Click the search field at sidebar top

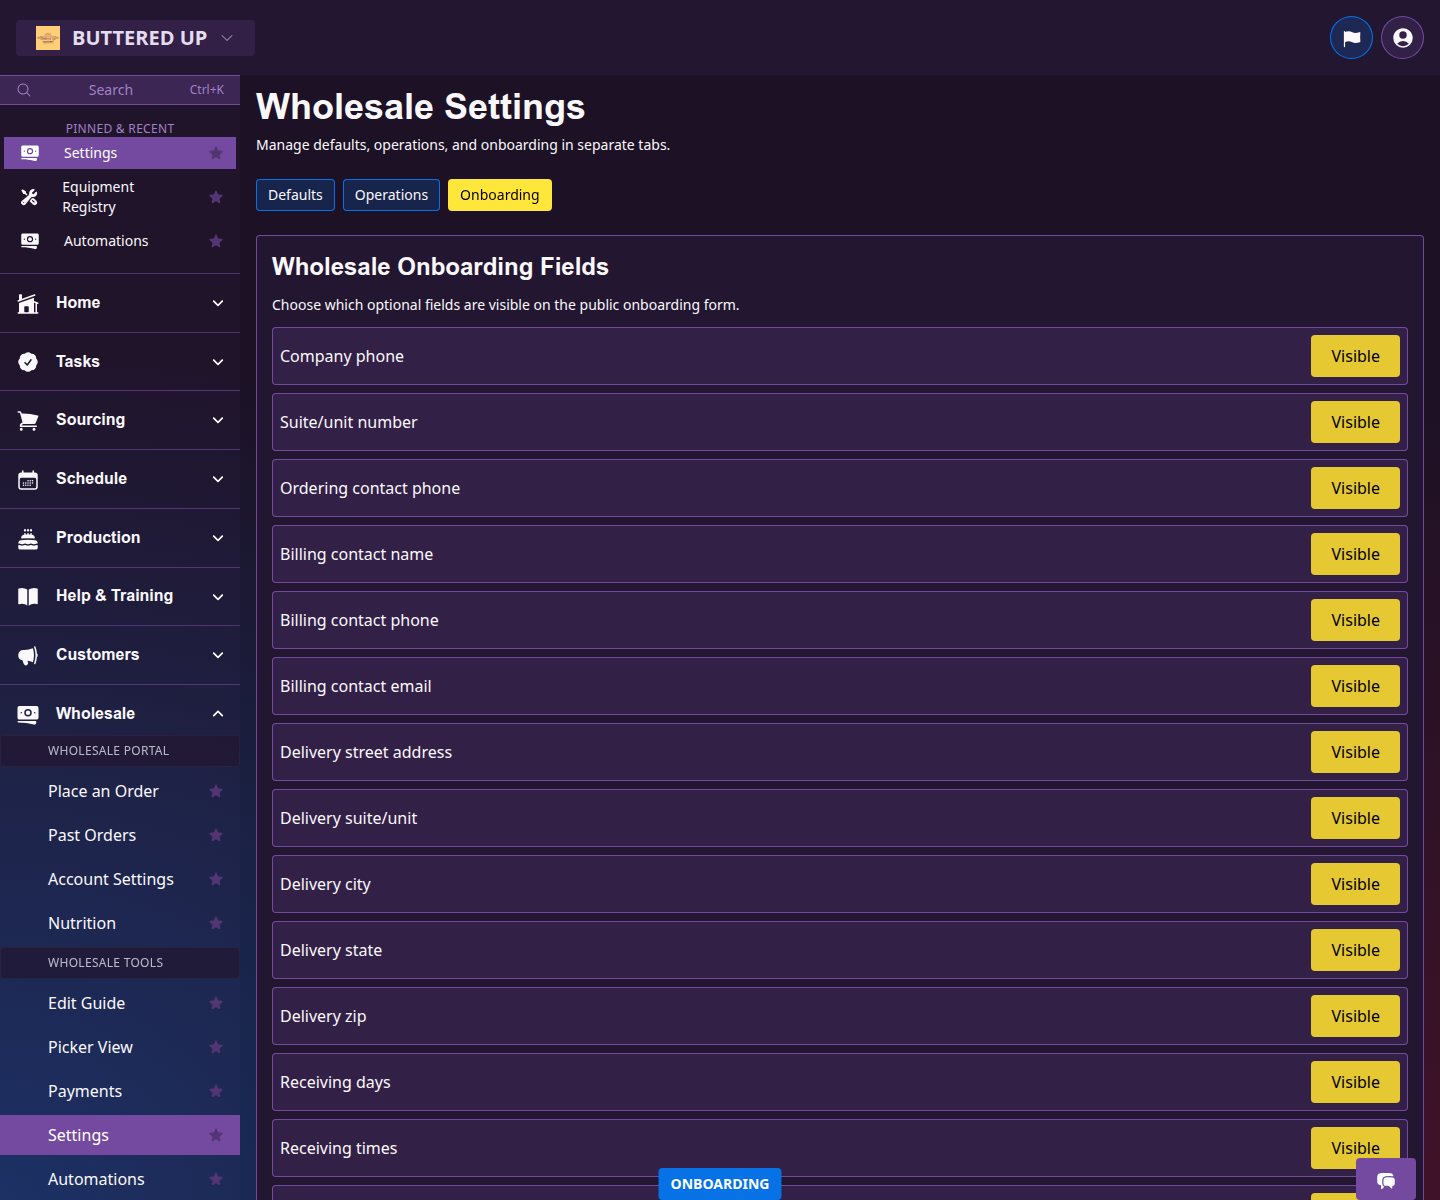110,89
